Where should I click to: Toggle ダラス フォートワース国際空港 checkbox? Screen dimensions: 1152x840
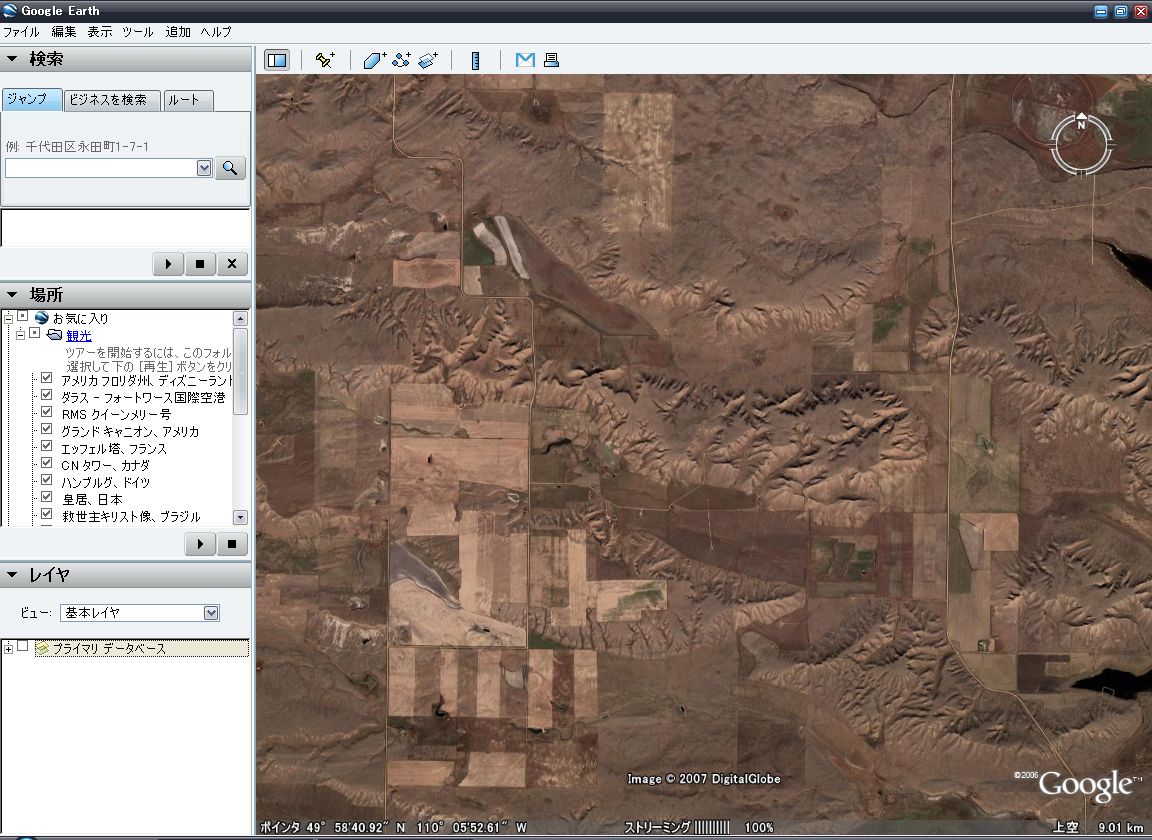coord(46,395)
